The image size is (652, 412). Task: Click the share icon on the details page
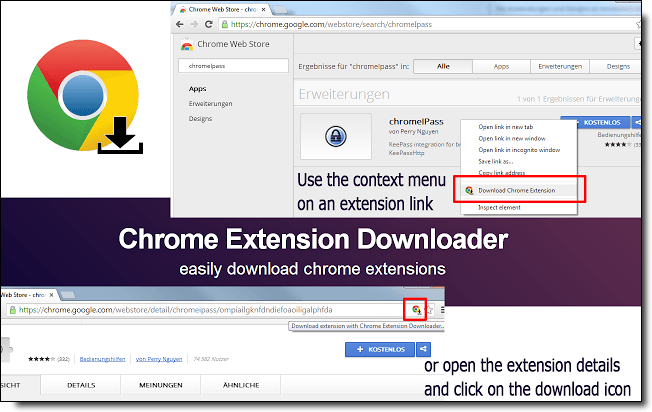click(x=424, y=349)
